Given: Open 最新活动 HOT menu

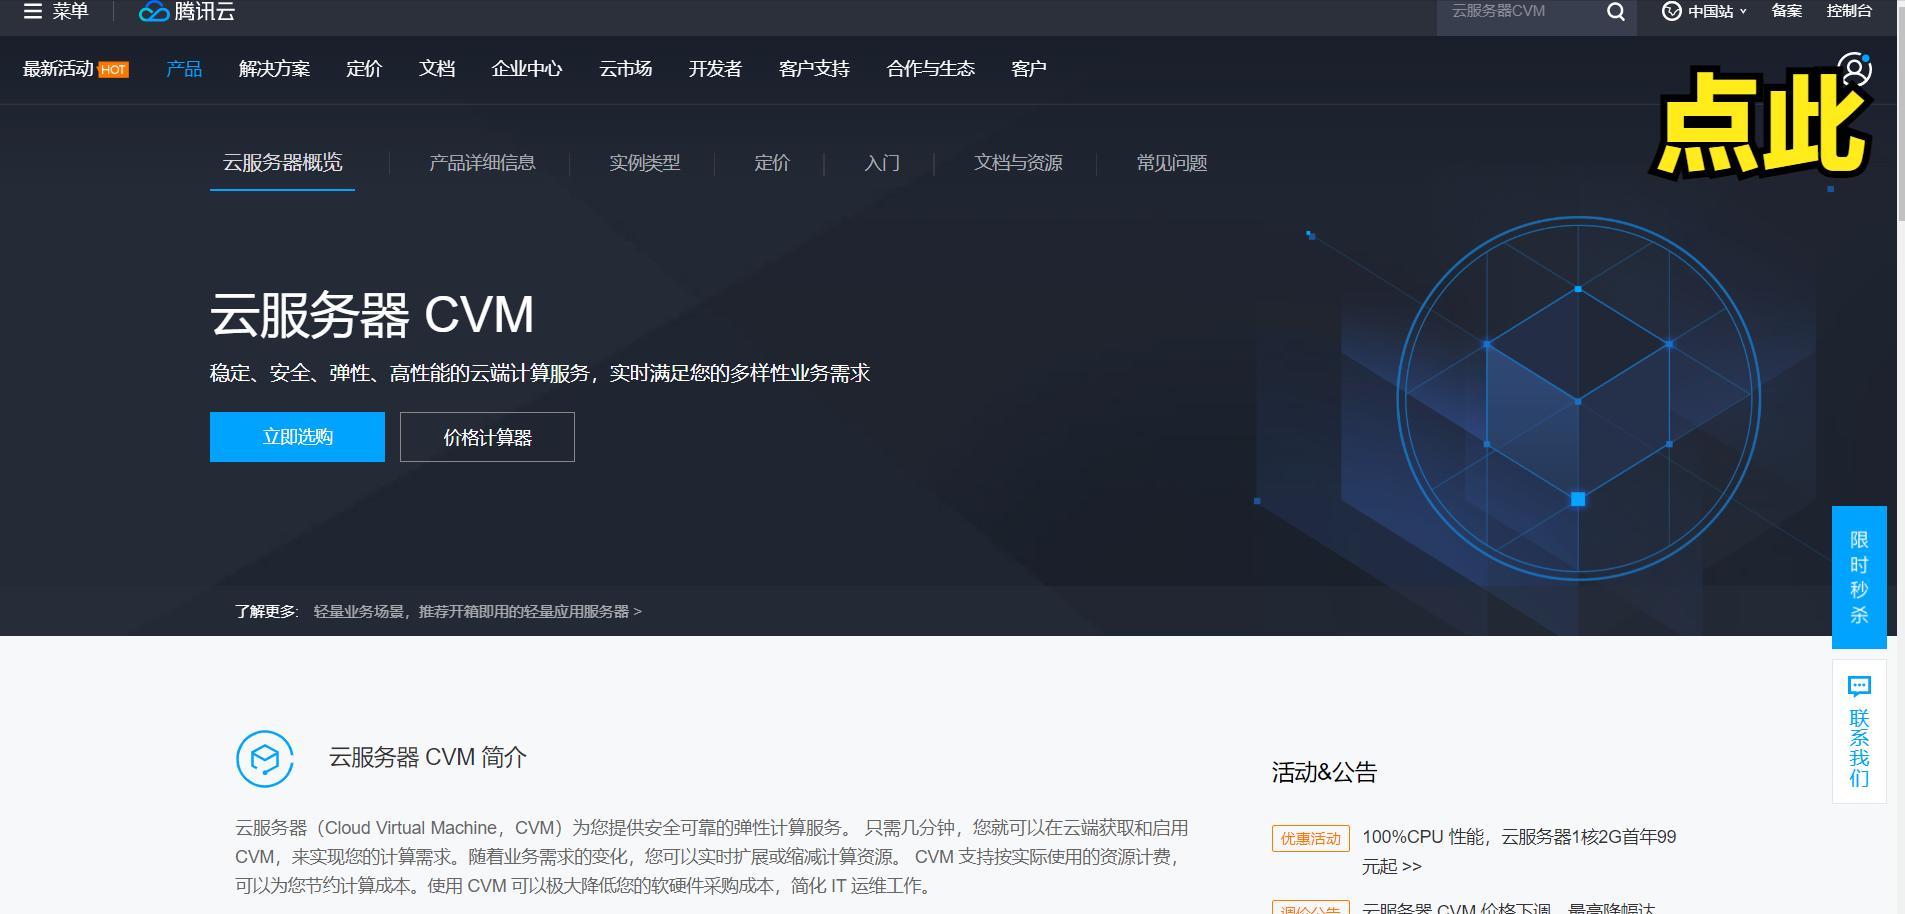Looking at the screenshot, I should pyautogui.click(x=76, y=69).
